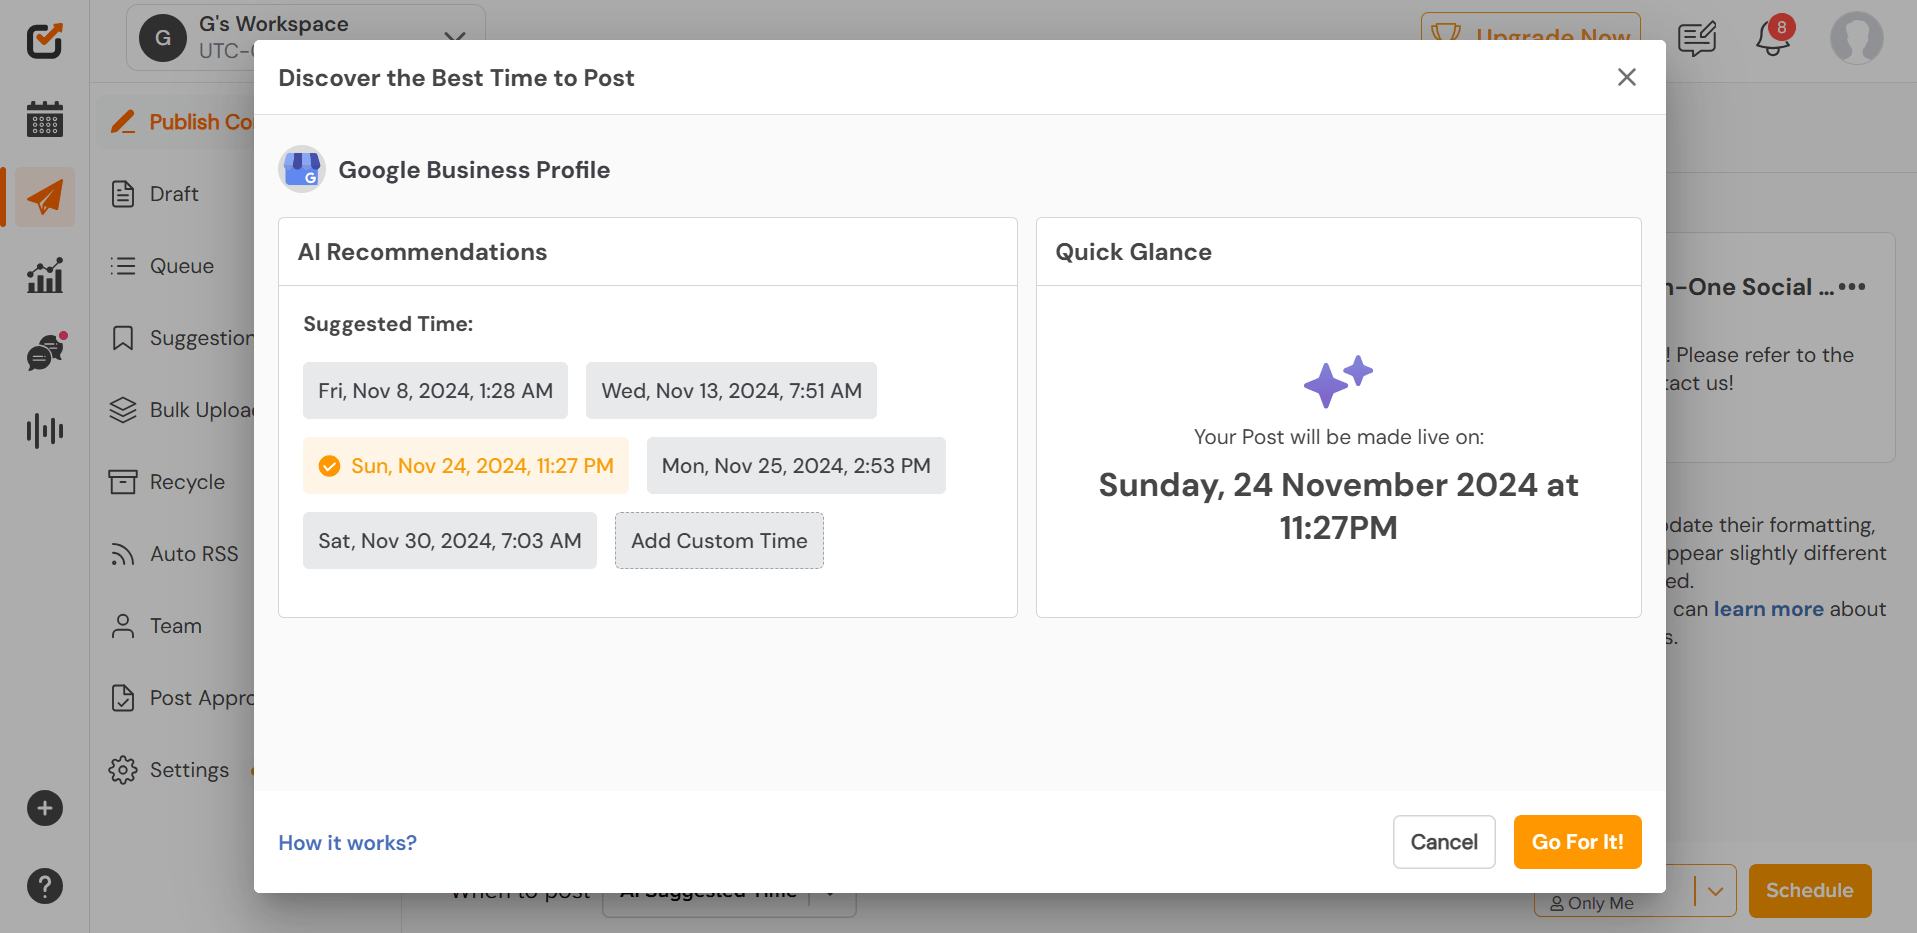Image resolution: width=1917 pixels, height=933 pixels.
Task: Click the G workspace avatar
Action: click(163, 38)
